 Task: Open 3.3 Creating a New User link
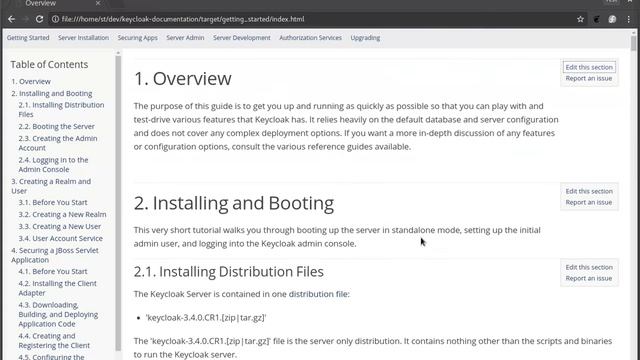pyautogui.click(x=60, y=227)
